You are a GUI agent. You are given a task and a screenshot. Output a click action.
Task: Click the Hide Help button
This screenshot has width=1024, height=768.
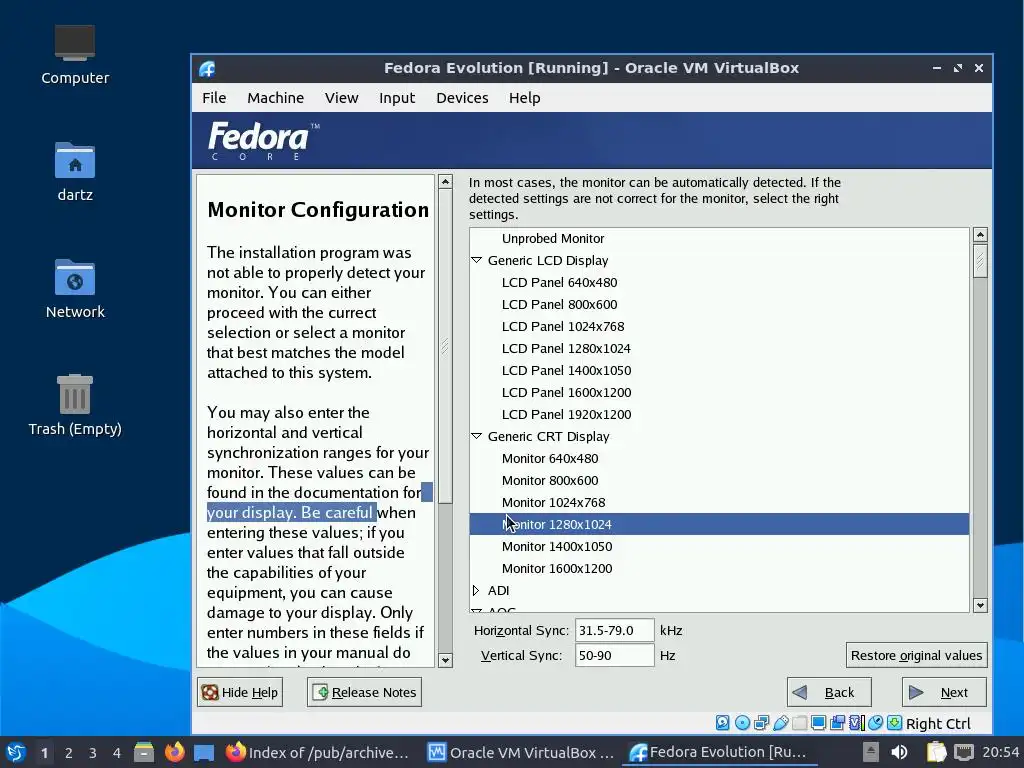coord(240,692)
